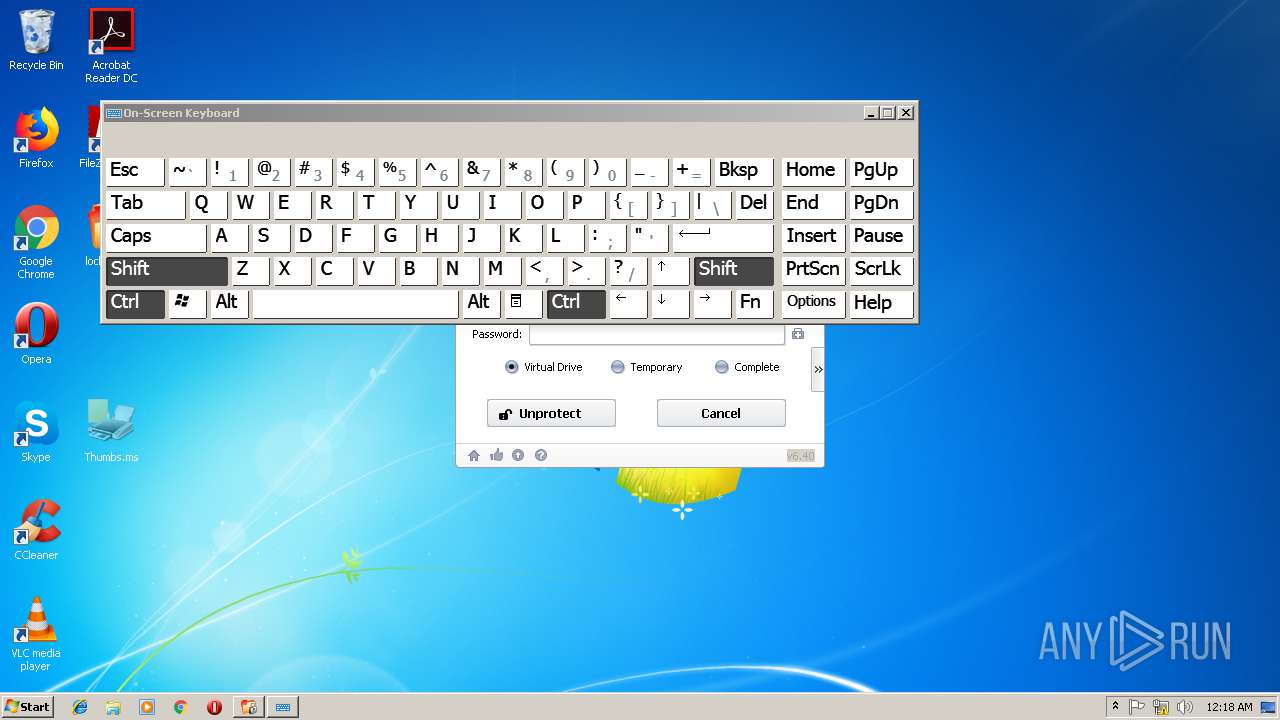Click the left arrow key
The width and height of the screenshot is (1280, 720).
pyautogui.click(x=628, y=303)
